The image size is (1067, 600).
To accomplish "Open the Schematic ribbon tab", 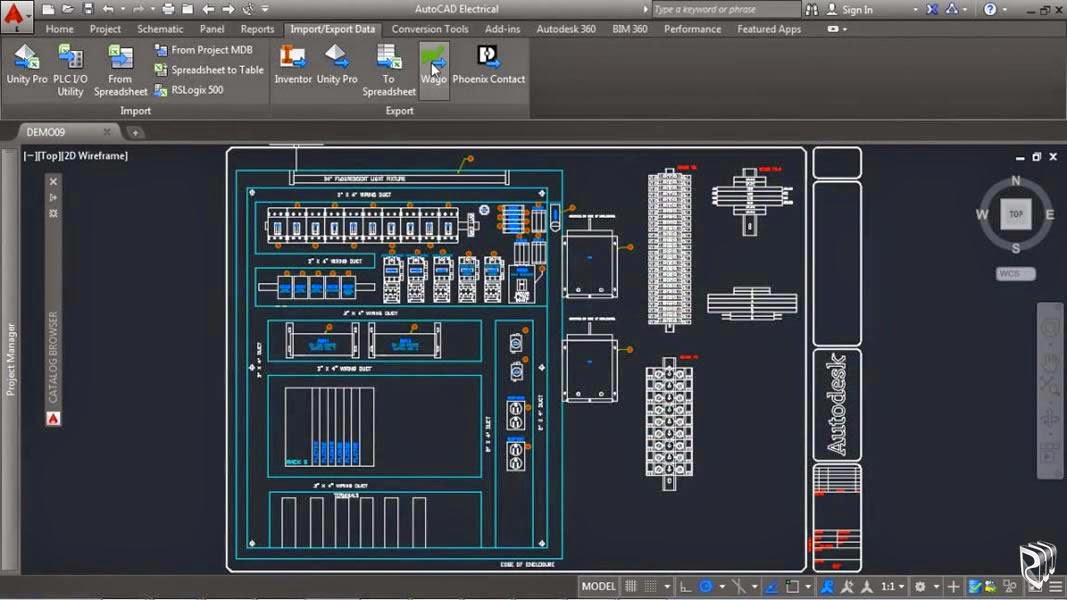I will tap(160, 29).
